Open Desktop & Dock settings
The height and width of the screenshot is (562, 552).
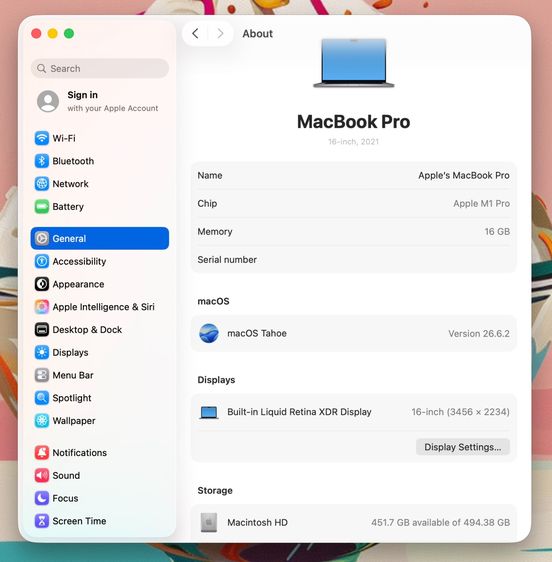click(100, 329)
